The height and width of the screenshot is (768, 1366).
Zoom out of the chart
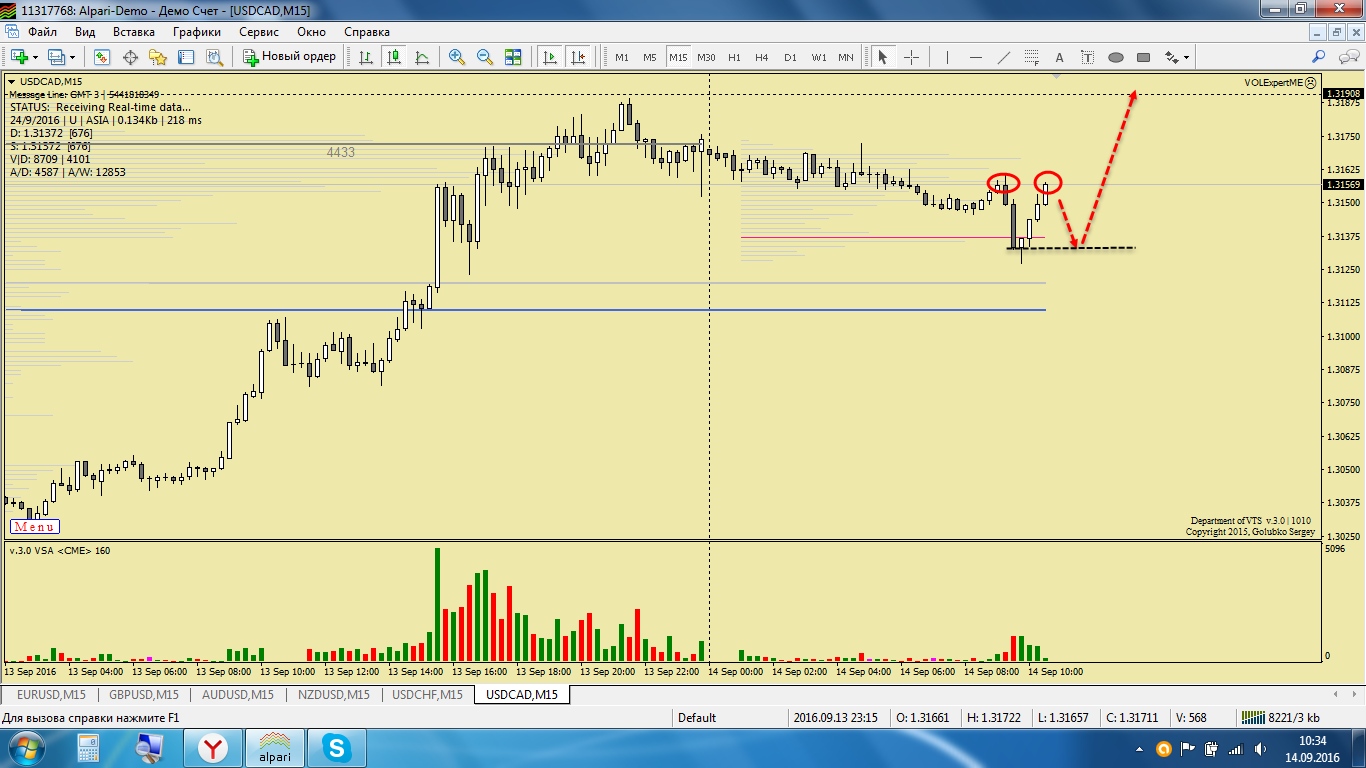(x=485, y=57)
